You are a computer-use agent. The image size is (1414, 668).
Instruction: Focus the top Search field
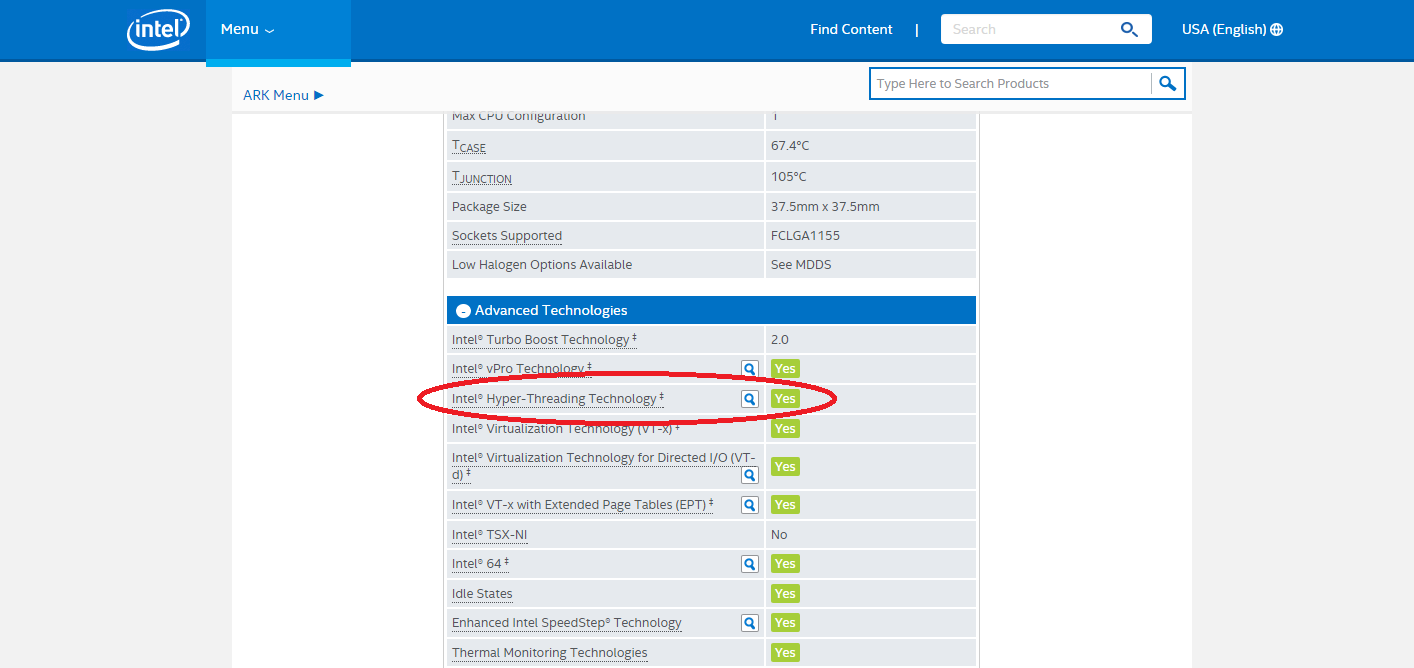[1028, 29]
